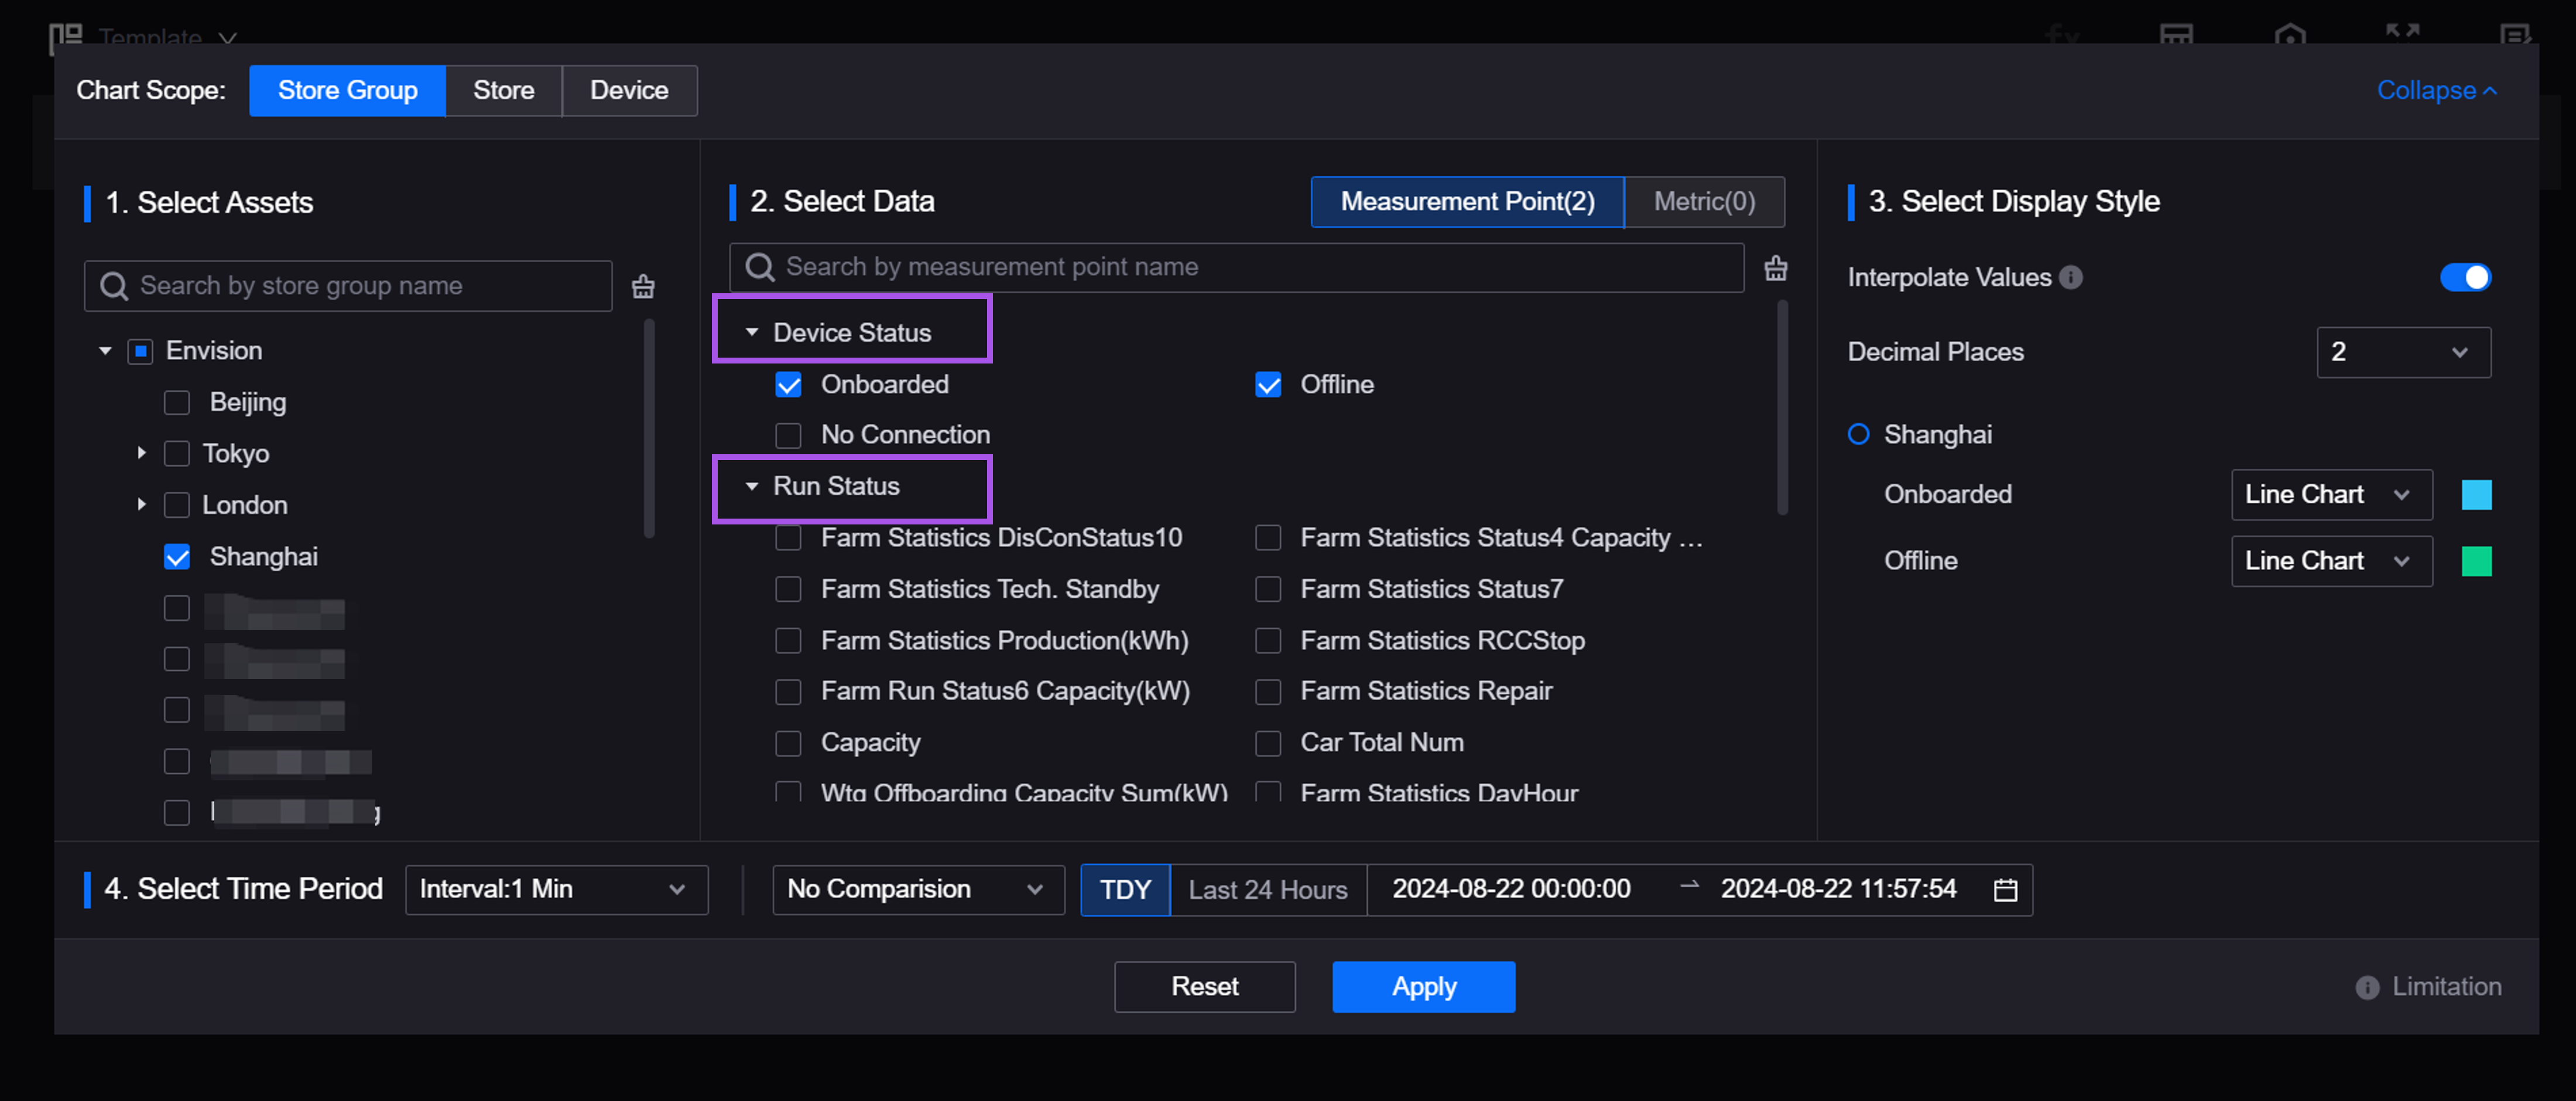Click the clear icon beside measurement point search

point(1775,268)
